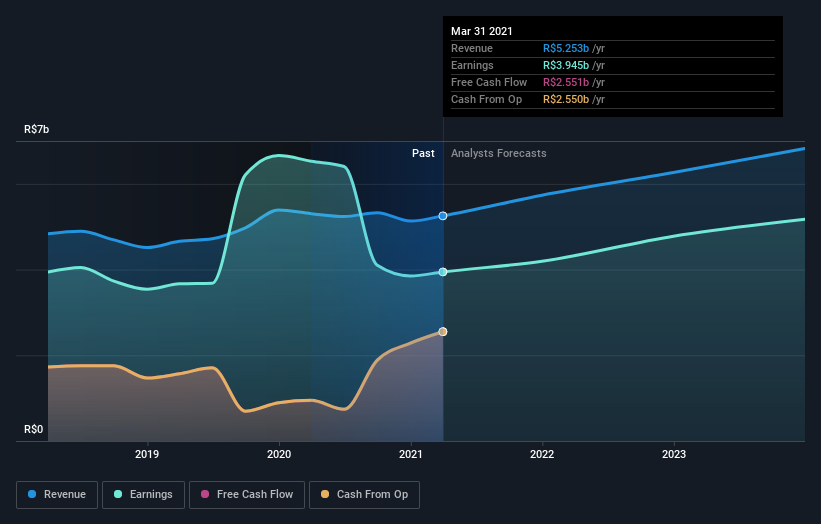Click the 2019 x-axis label
Screen dimensions: 821x524
click(147, 454)
